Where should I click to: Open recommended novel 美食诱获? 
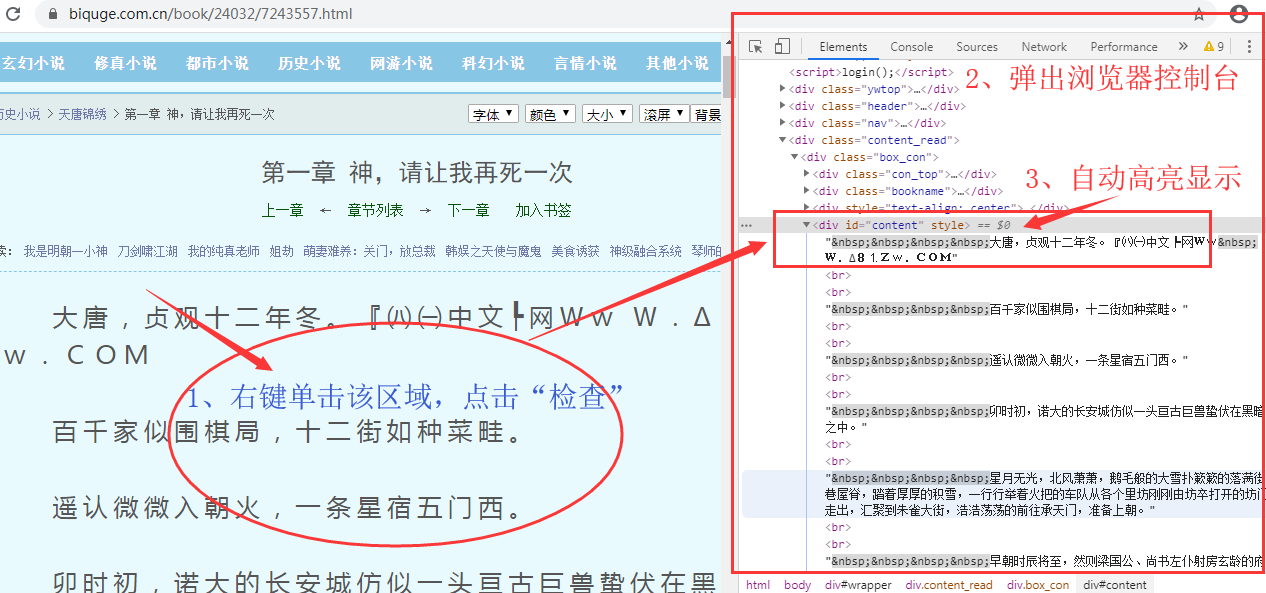pyautogui.click(x=575, y=251)
